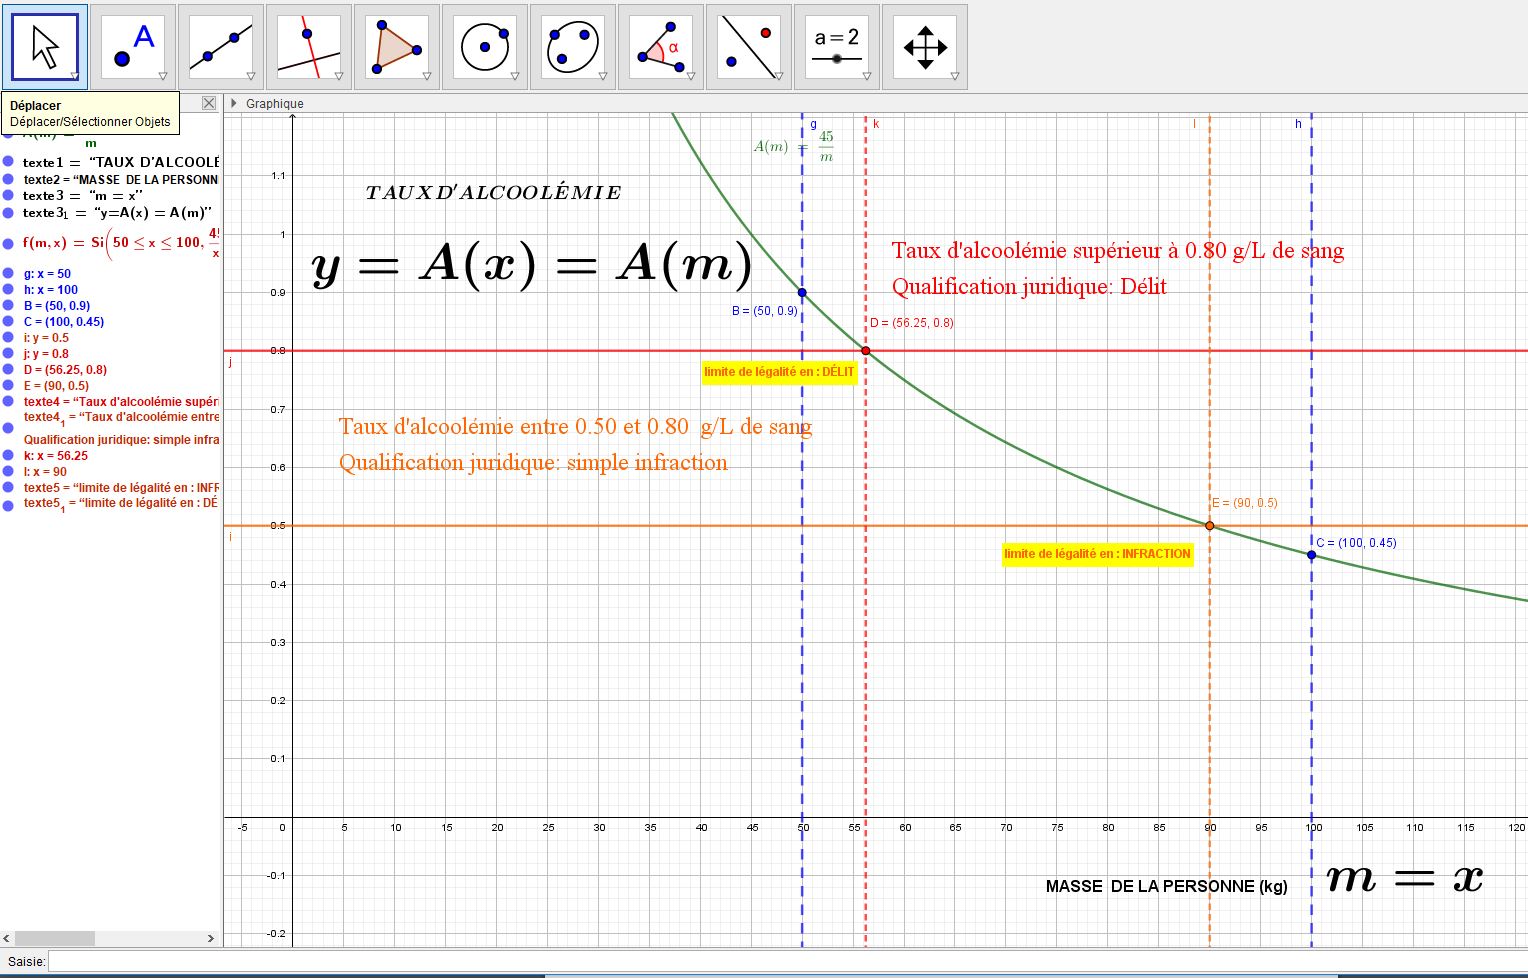1528x978 pixels.
Task: Select the red 'Taux d'alcoolémie supérieur à 0.80' text
Action: click(1118, 251)
